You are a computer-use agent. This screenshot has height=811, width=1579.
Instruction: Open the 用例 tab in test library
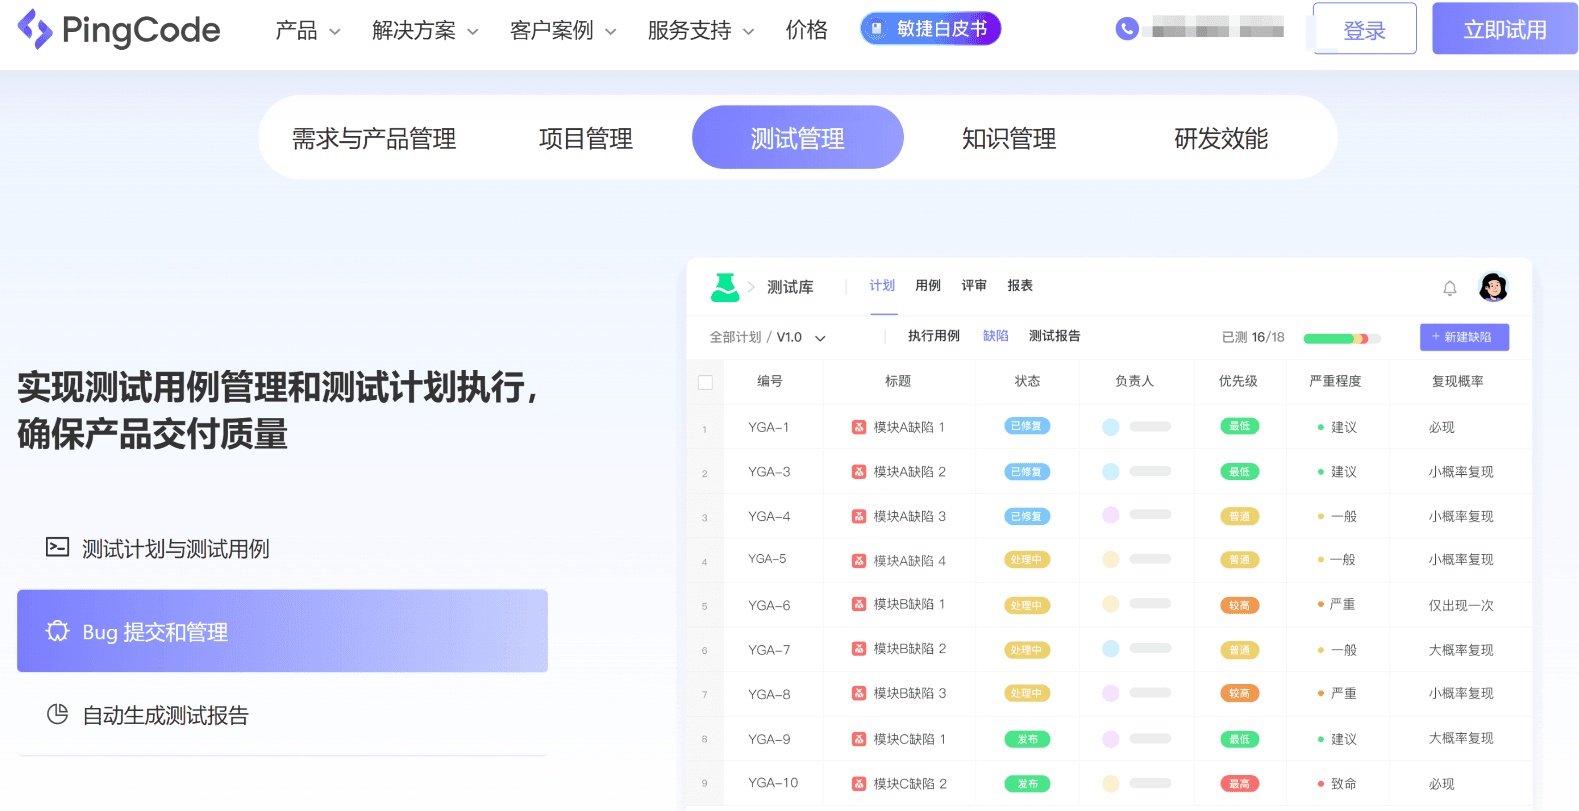click(x=928, y=286)
